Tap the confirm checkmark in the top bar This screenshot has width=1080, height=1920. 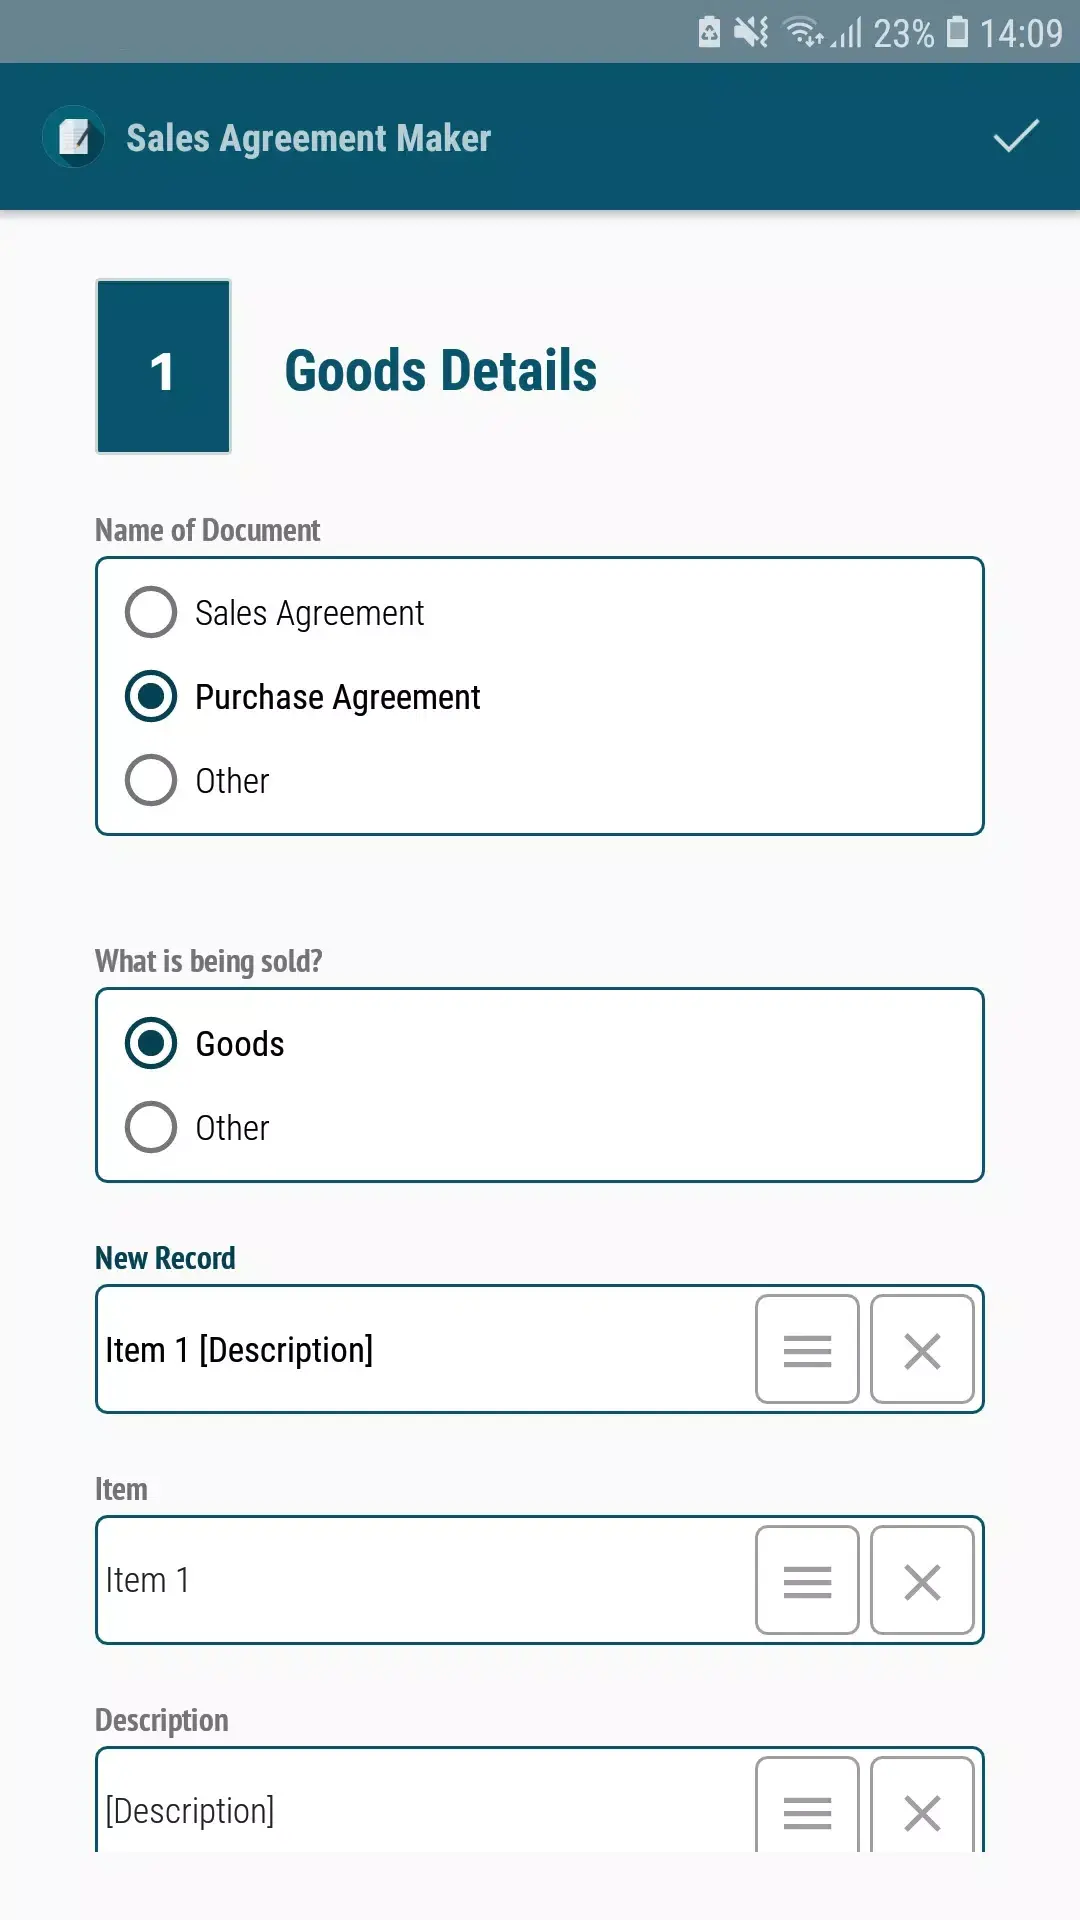point(1015,137)
